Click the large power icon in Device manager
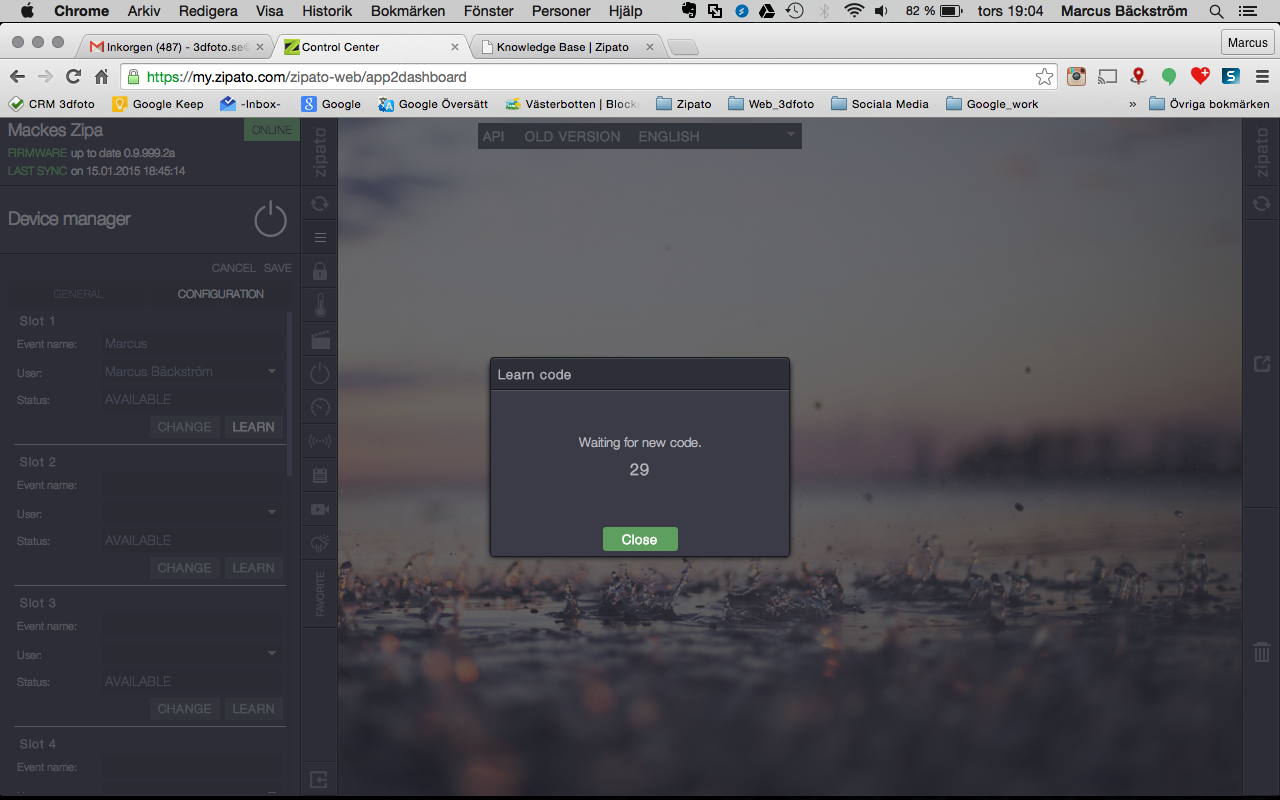The height and width of the screenshot is (800, 1280). coord(270,219)
